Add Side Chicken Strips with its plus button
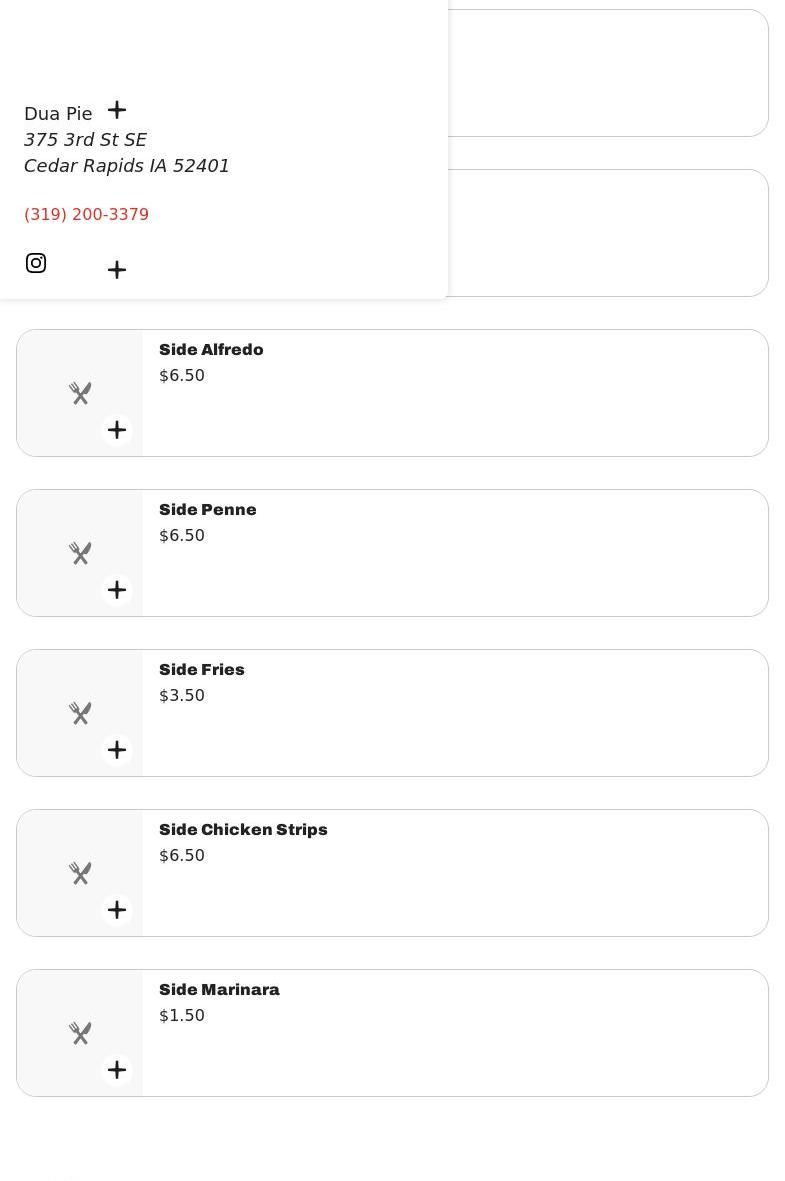Image resolution: width=785 pixels, height=1181 pixels. coord(117,910)
